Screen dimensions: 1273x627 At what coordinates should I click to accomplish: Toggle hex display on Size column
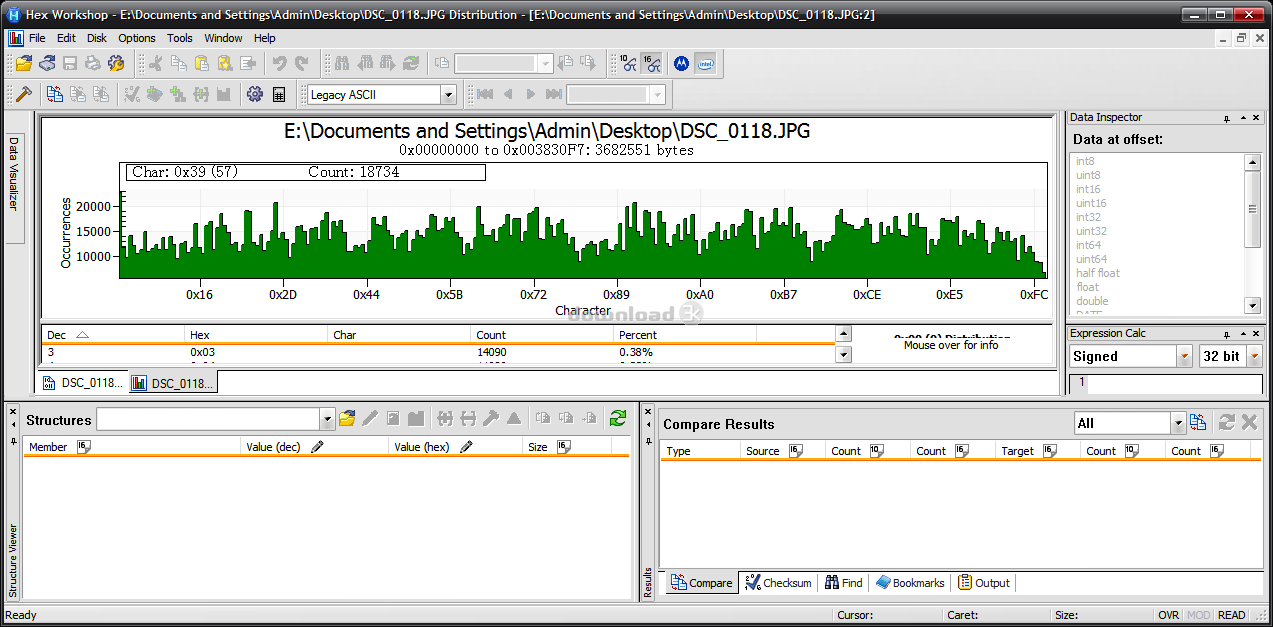pyautogui.click(x=564, y=447)
